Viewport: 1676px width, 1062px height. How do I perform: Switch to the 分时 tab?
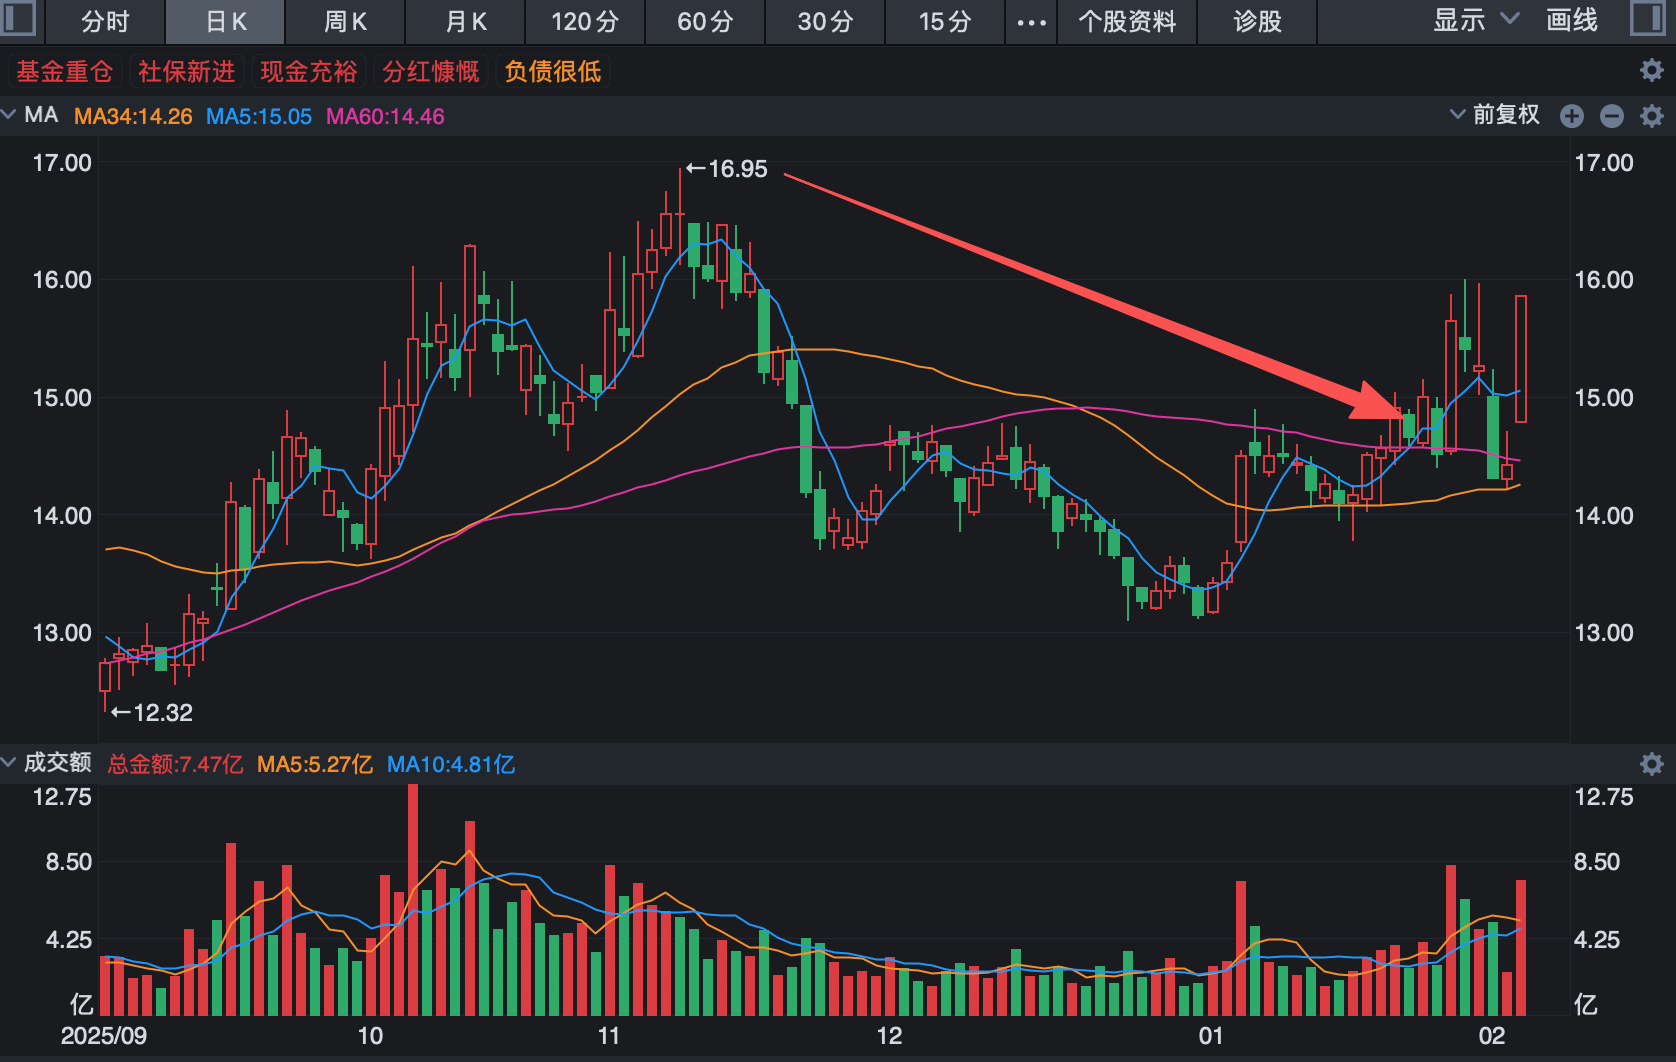pyautogui.click(x=105, y=21)
